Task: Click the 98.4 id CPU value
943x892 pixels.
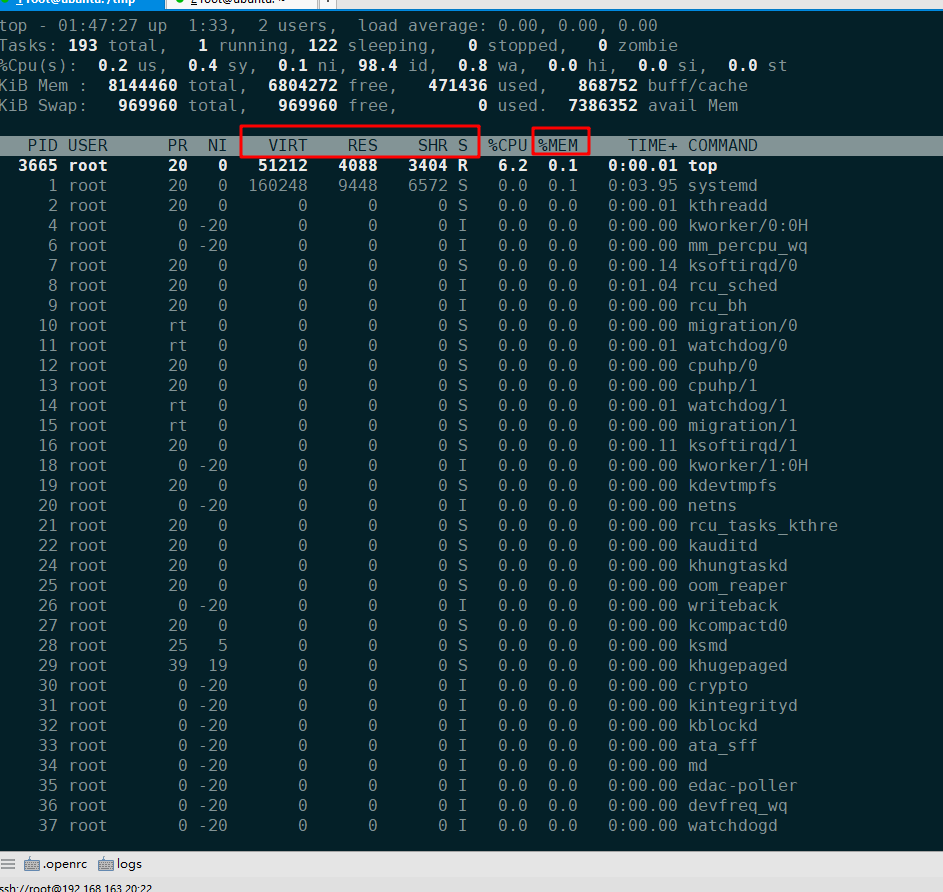Action: coord(378,66)
